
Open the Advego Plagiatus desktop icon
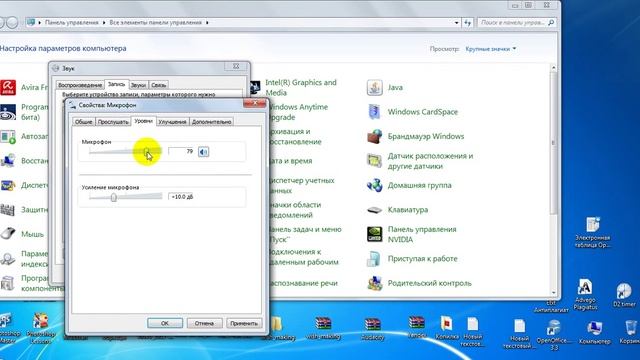[585, 295]
